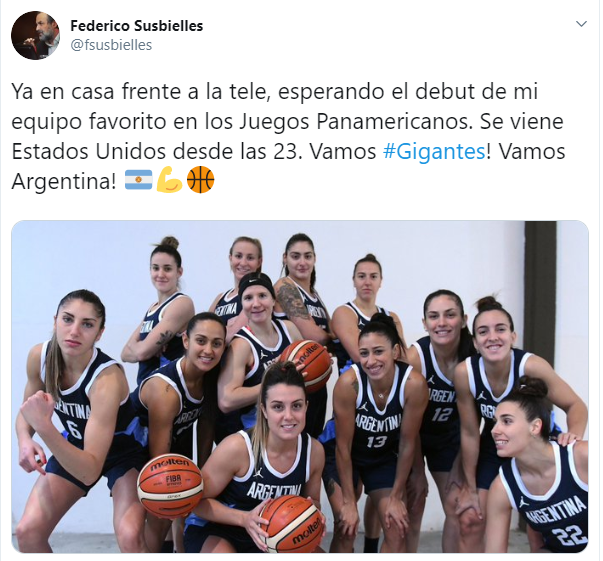The width and height of the screenshot is (603, 561).
Task: Click the ball held by the kneeling player
Action: [291, 523]
